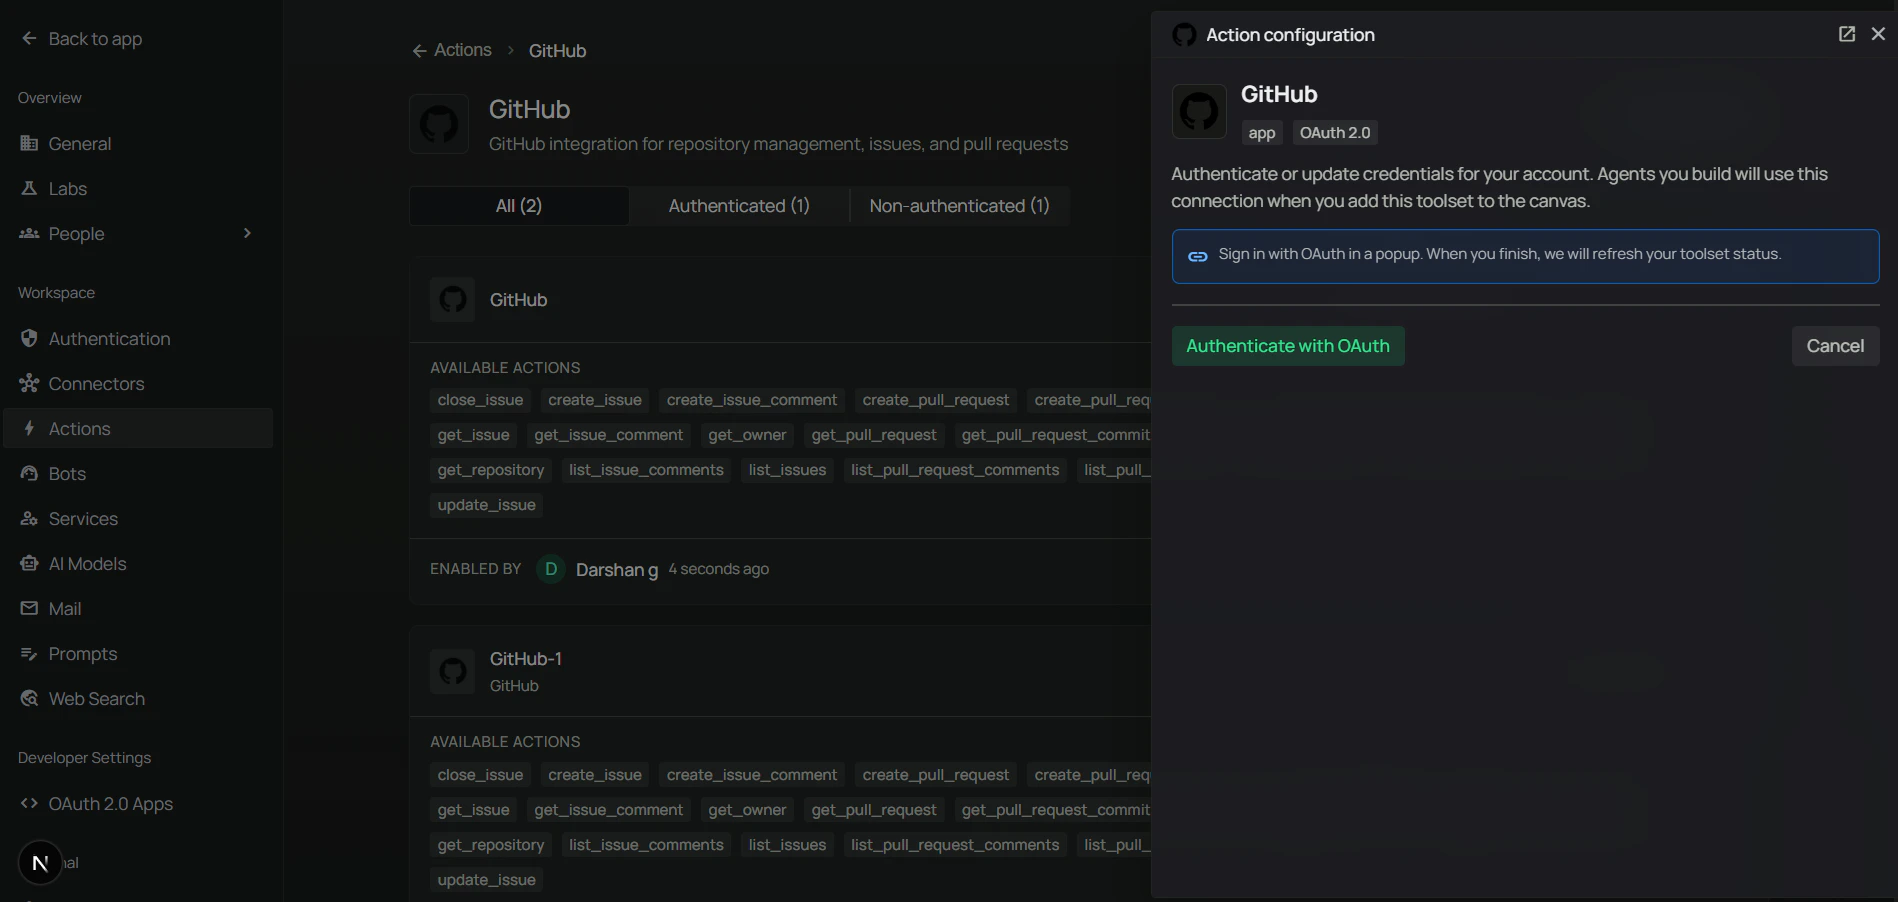Click the app badge in panel
Image resolution: width=1898 pixels, height=902 pixels.
1262,133
